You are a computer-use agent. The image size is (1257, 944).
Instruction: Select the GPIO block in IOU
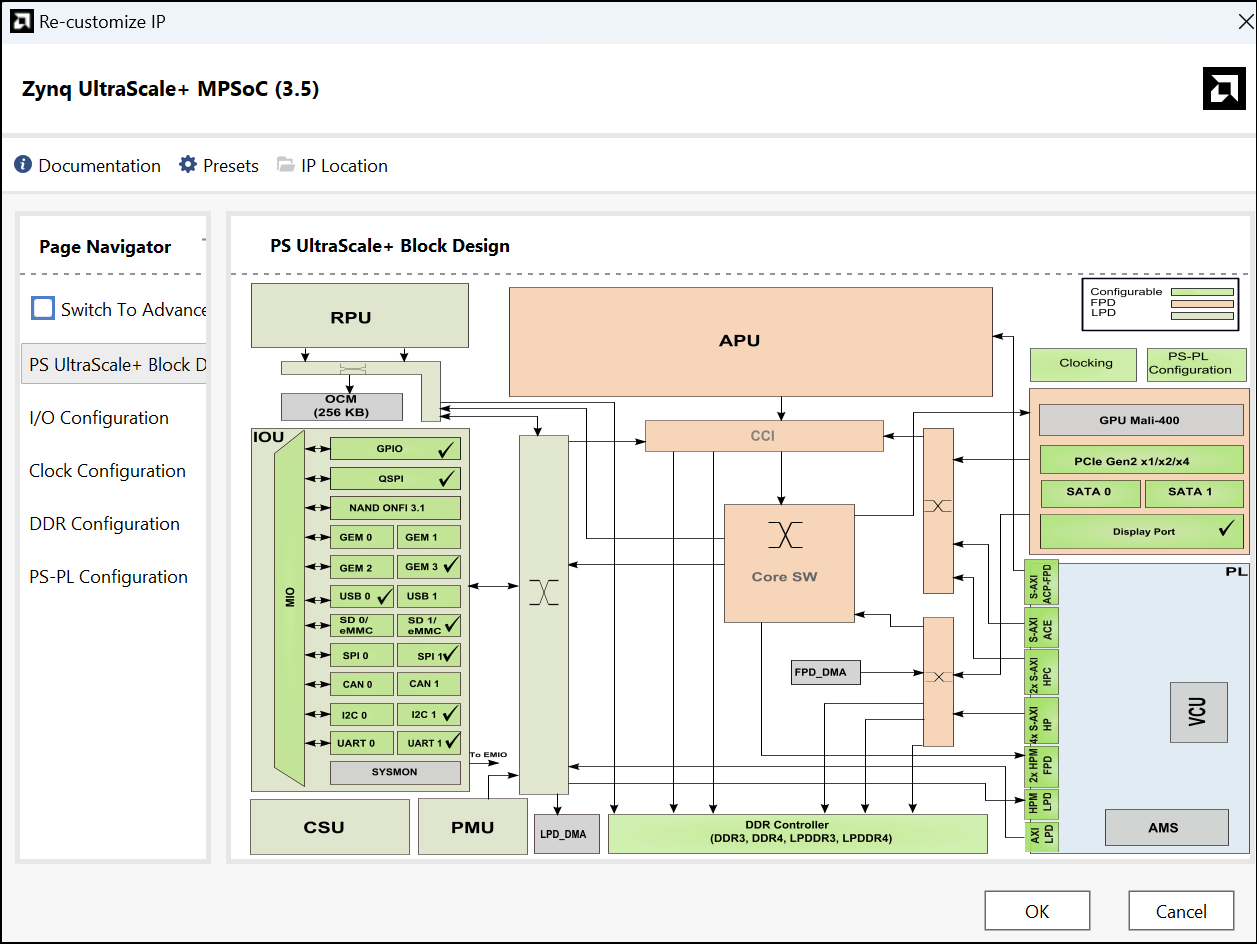pyautogui.click(x=395, y=449)
